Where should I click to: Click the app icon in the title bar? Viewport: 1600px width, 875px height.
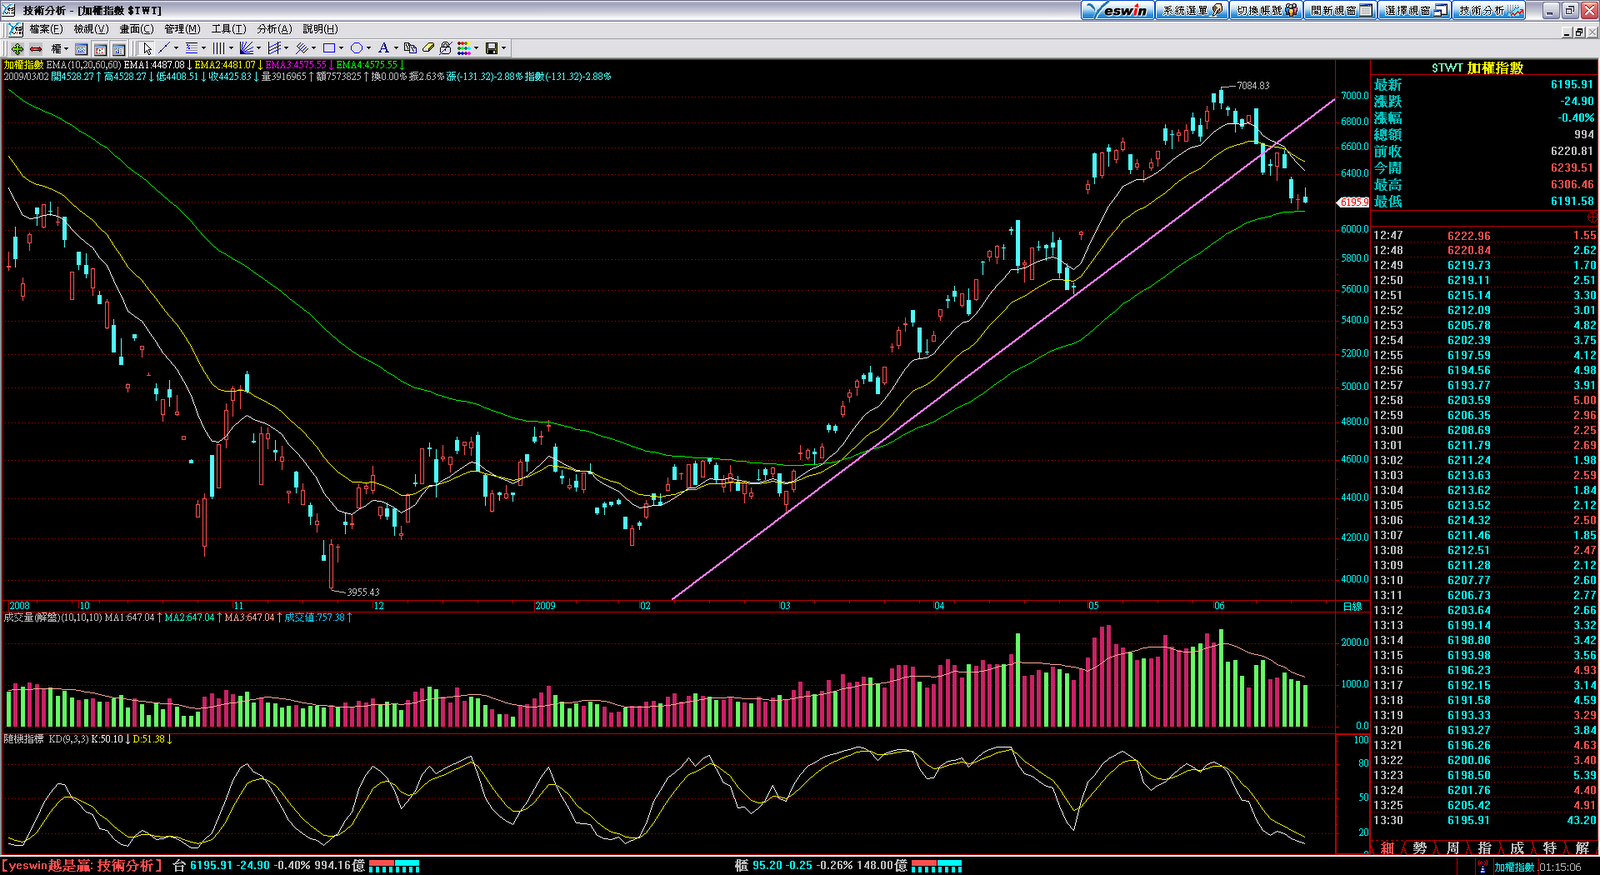[x=10, y=10]
